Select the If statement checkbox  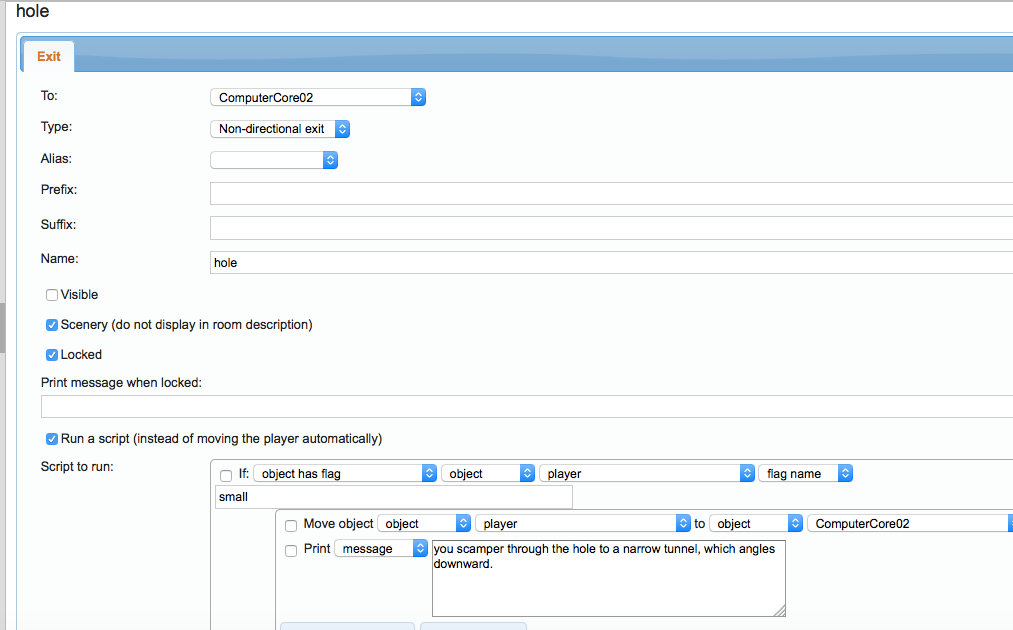click(x=226, y=474)
